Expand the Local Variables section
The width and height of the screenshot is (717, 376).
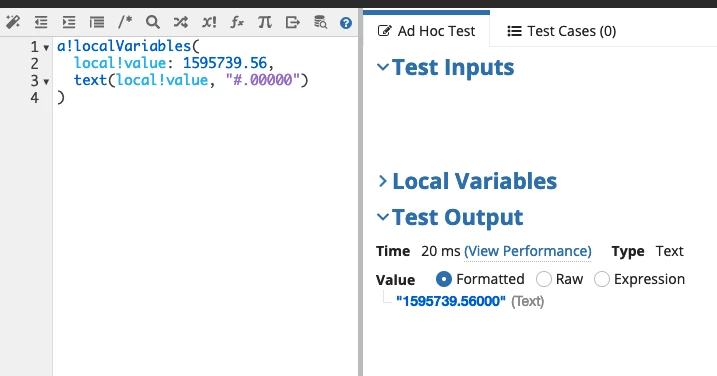(383, 181)
